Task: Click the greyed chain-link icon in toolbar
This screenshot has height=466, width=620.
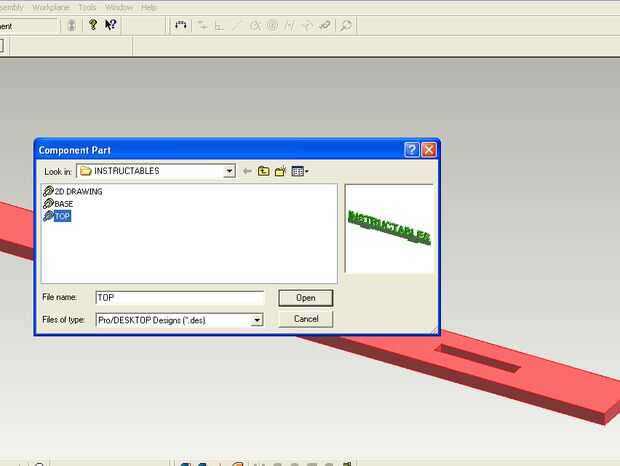Action: click(325, 26)
